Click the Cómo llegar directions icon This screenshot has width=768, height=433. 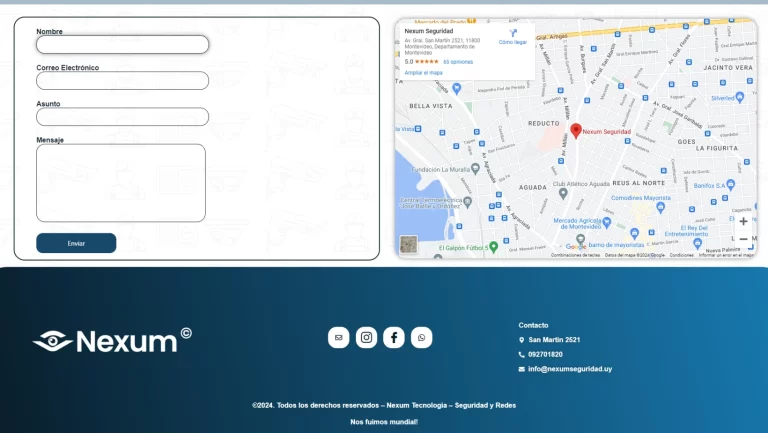tap(513, 33)
